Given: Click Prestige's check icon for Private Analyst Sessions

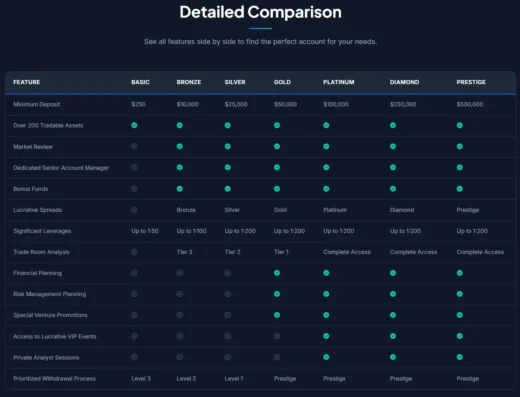Looking at the screenshot, I should coord(460,357).
